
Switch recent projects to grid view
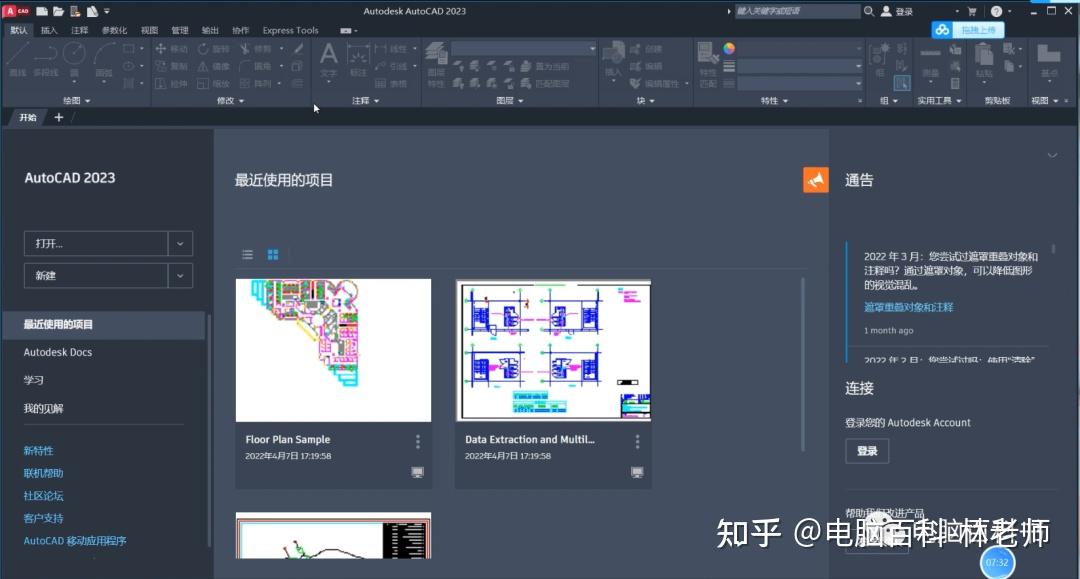[272, 254]
